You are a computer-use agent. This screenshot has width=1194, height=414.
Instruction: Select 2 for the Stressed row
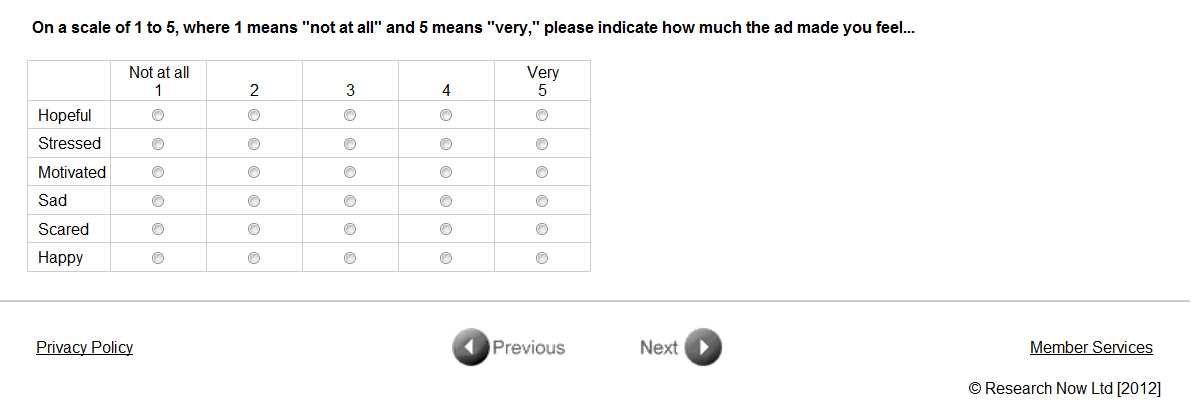(x=254, y=144)
